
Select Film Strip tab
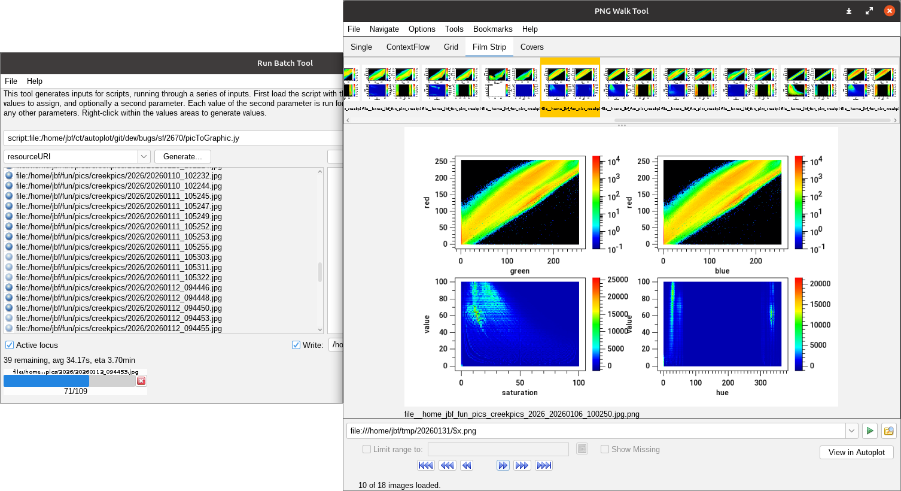tap(489, 47)
